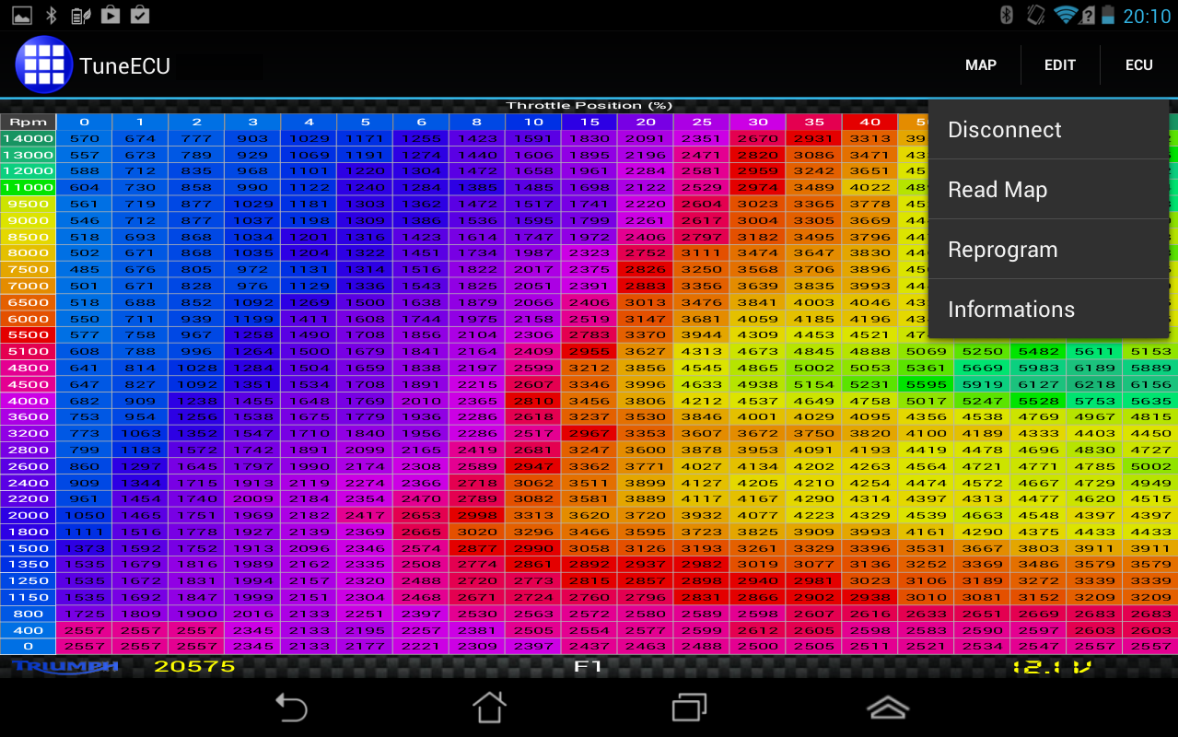Open the recent apps icon
This screenshot has height=737, width=1178.
pos(689,708)
